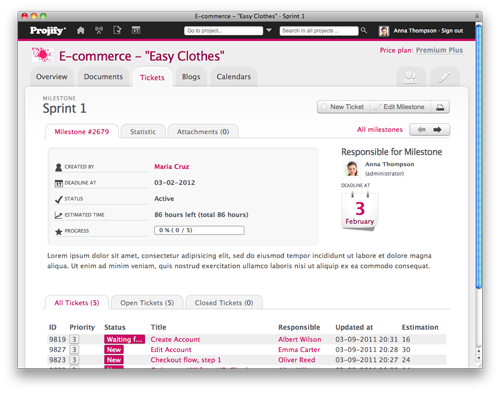Sort tickets by the ID column header
Image resolution: width=500 pixels, height=393 pixels.
(x=53, y=327)
